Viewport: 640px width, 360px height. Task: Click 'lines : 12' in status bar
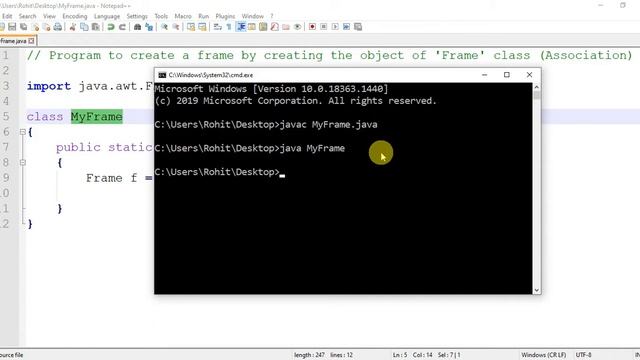[x=342, y=355]
